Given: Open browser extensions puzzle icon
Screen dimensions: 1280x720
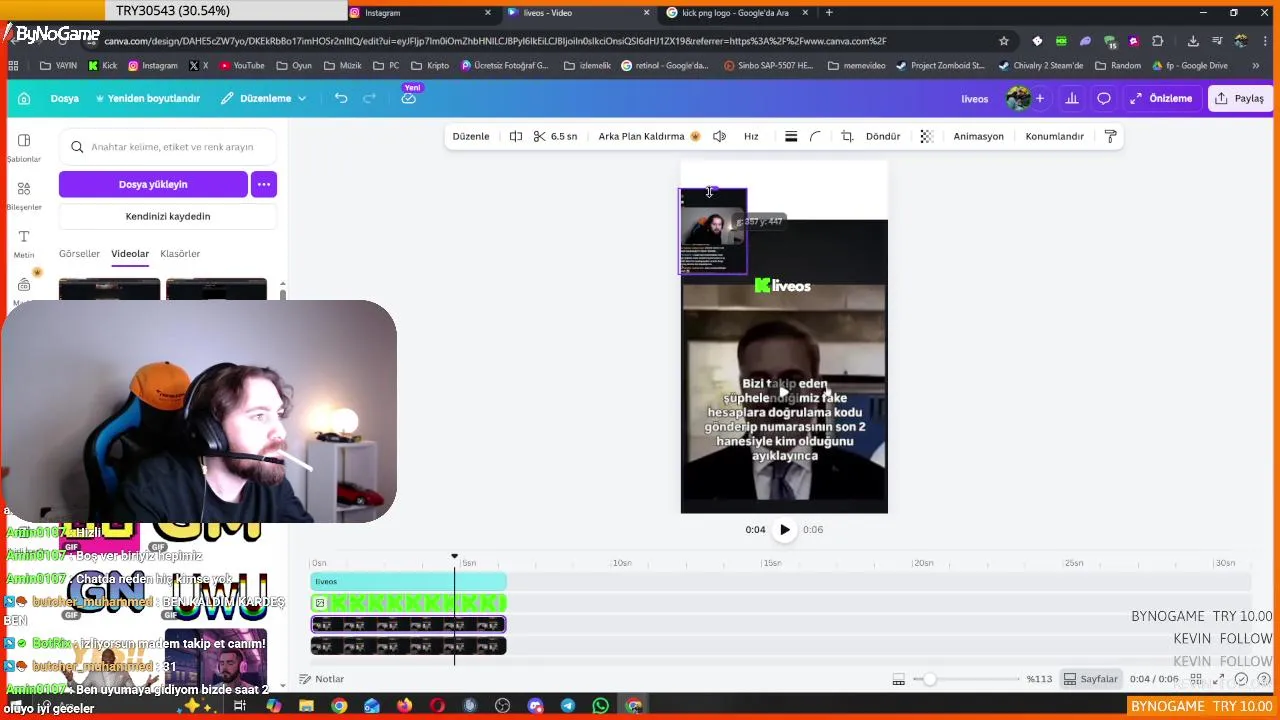Looking at the screenshot, I should coord(1158,41).
